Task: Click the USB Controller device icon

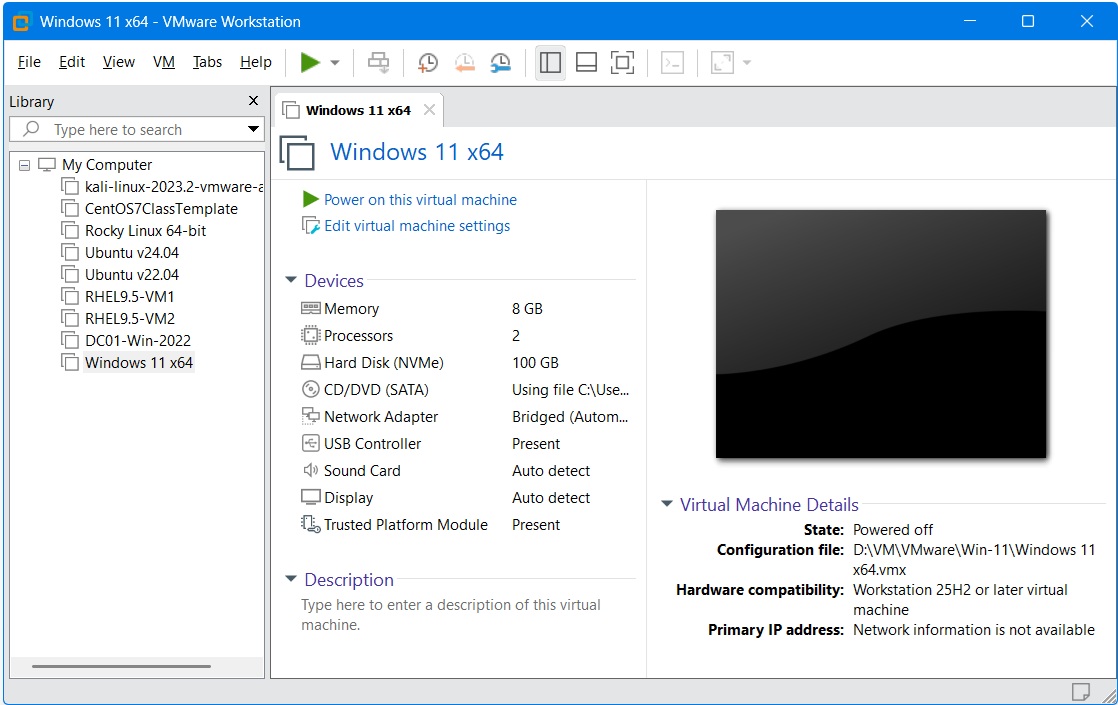Action: click(311, 443)
